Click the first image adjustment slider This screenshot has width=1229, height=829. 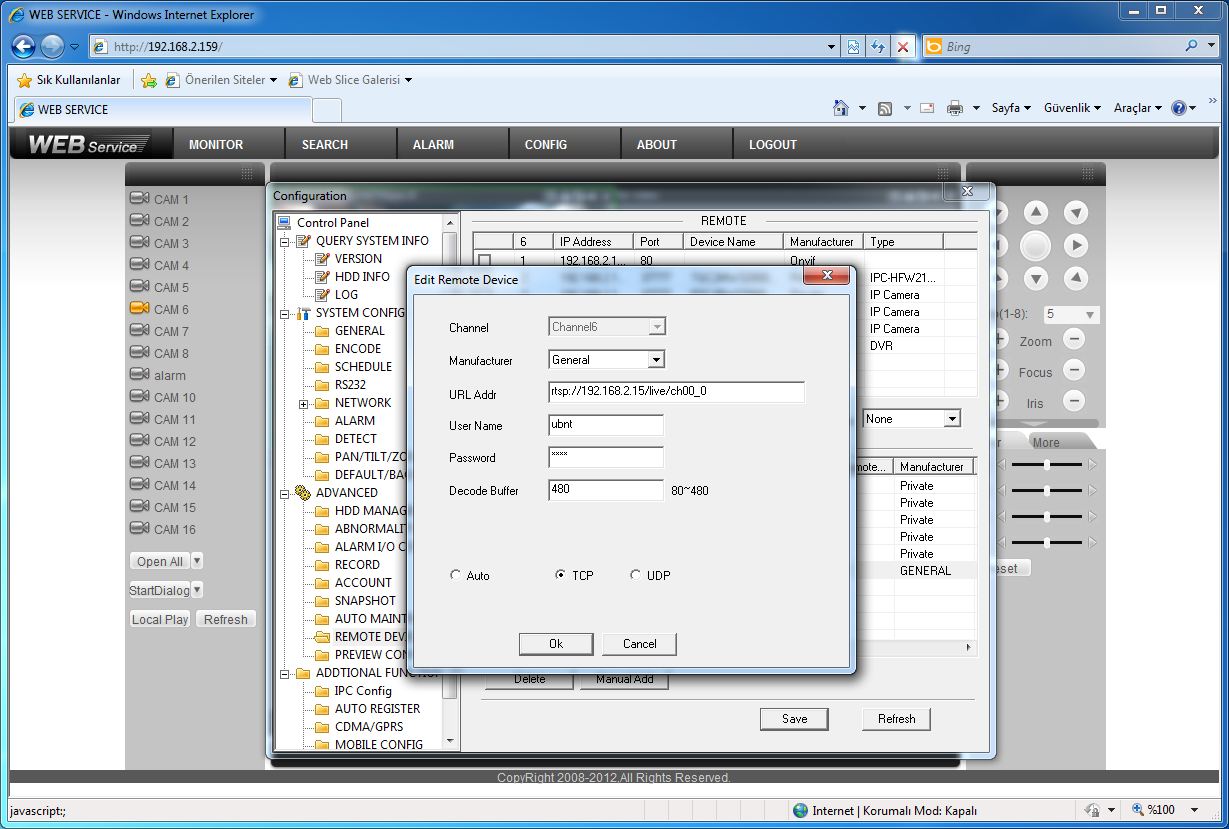1046,465
